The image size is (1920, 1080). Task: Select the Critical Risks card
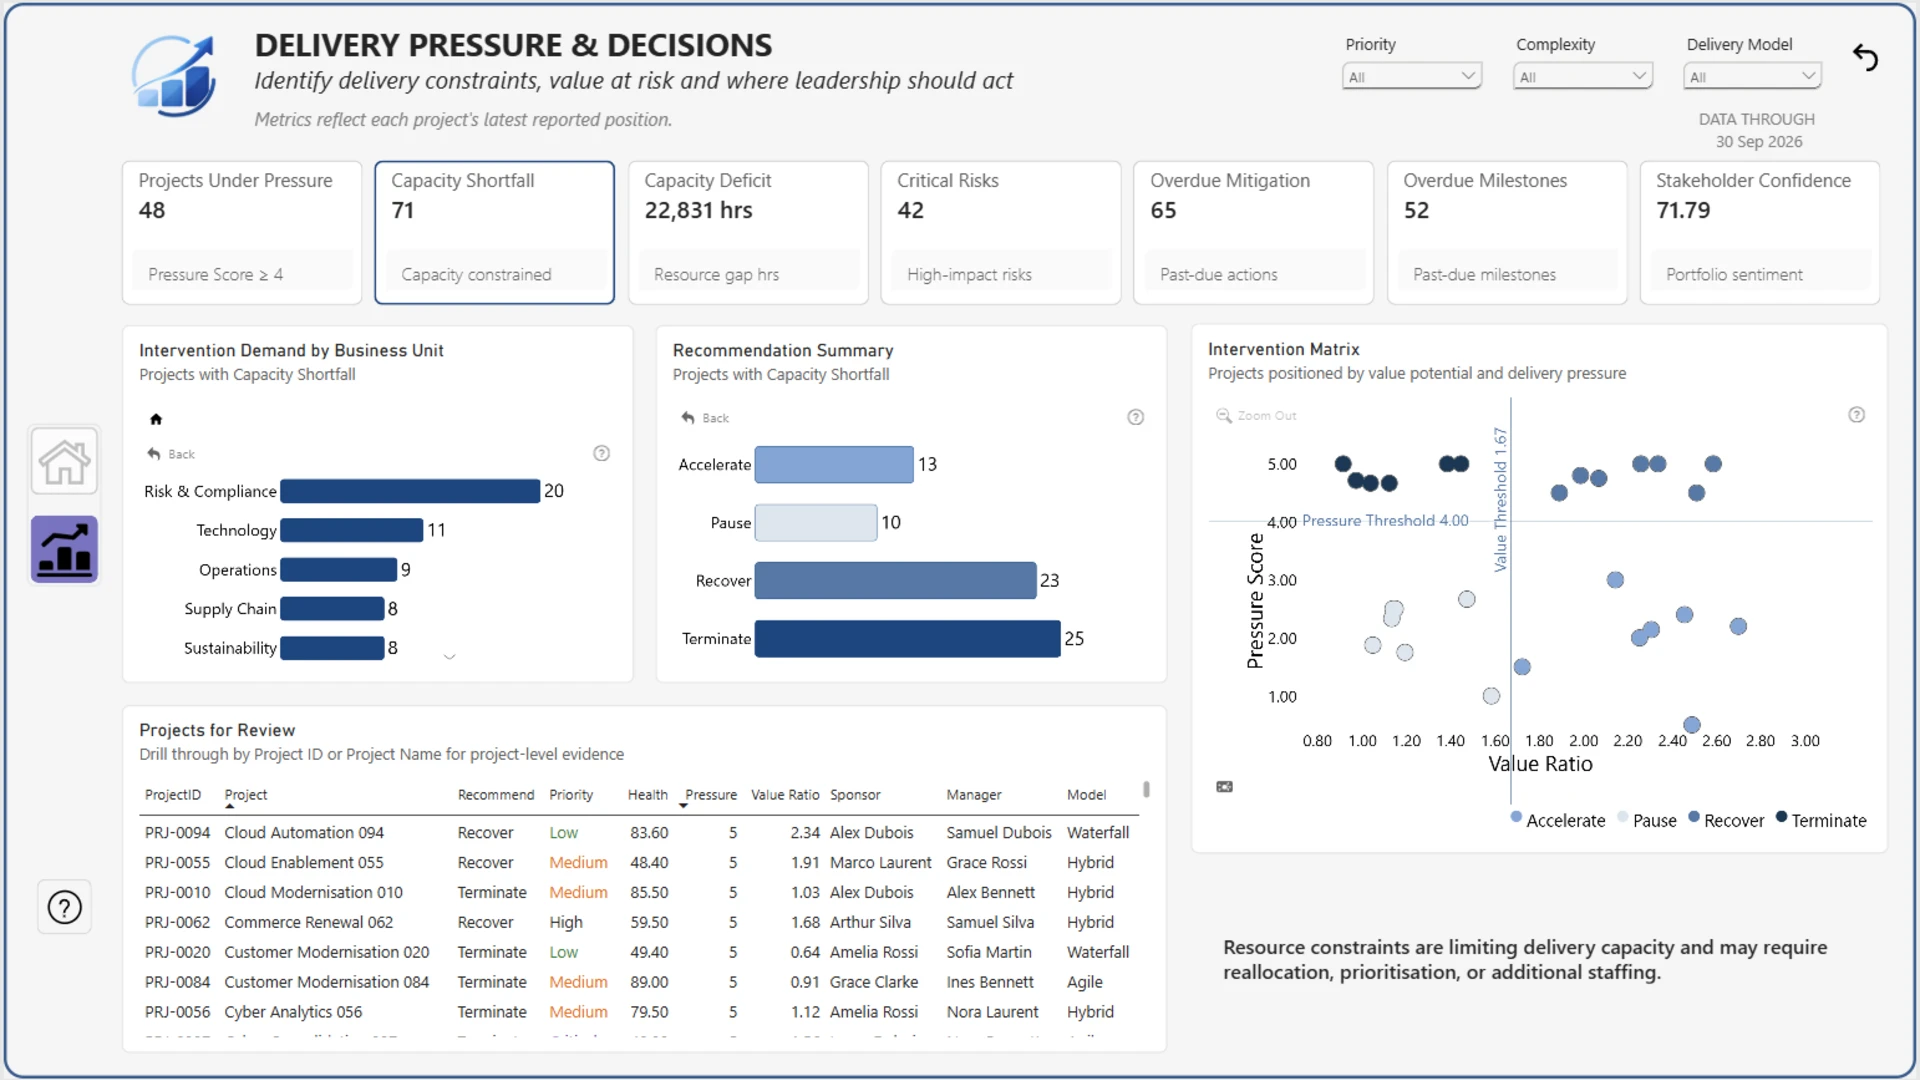point(1000,232)
